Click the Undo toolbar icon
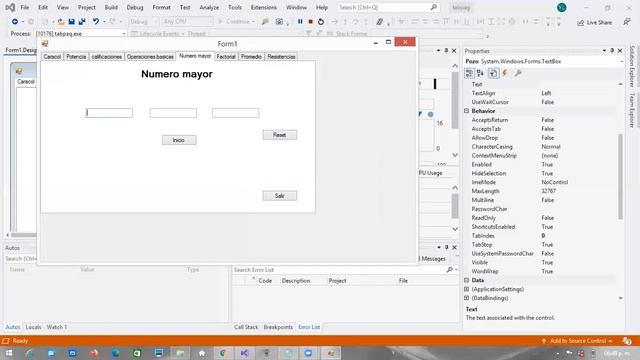Image resolution: width=640 pixels, height=360 pixels. pyautogui.click(x=96, y=22)
